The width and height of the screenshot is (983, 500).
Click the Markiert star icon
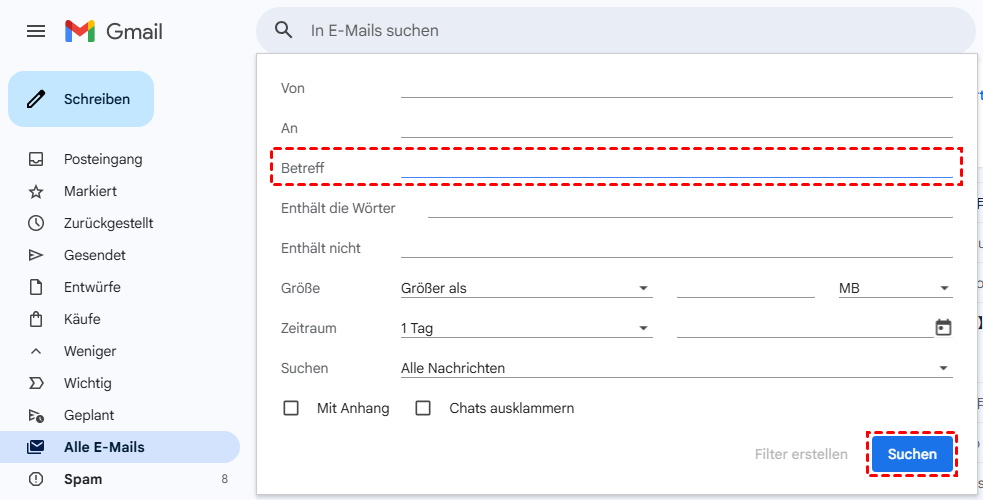point(36,191)
